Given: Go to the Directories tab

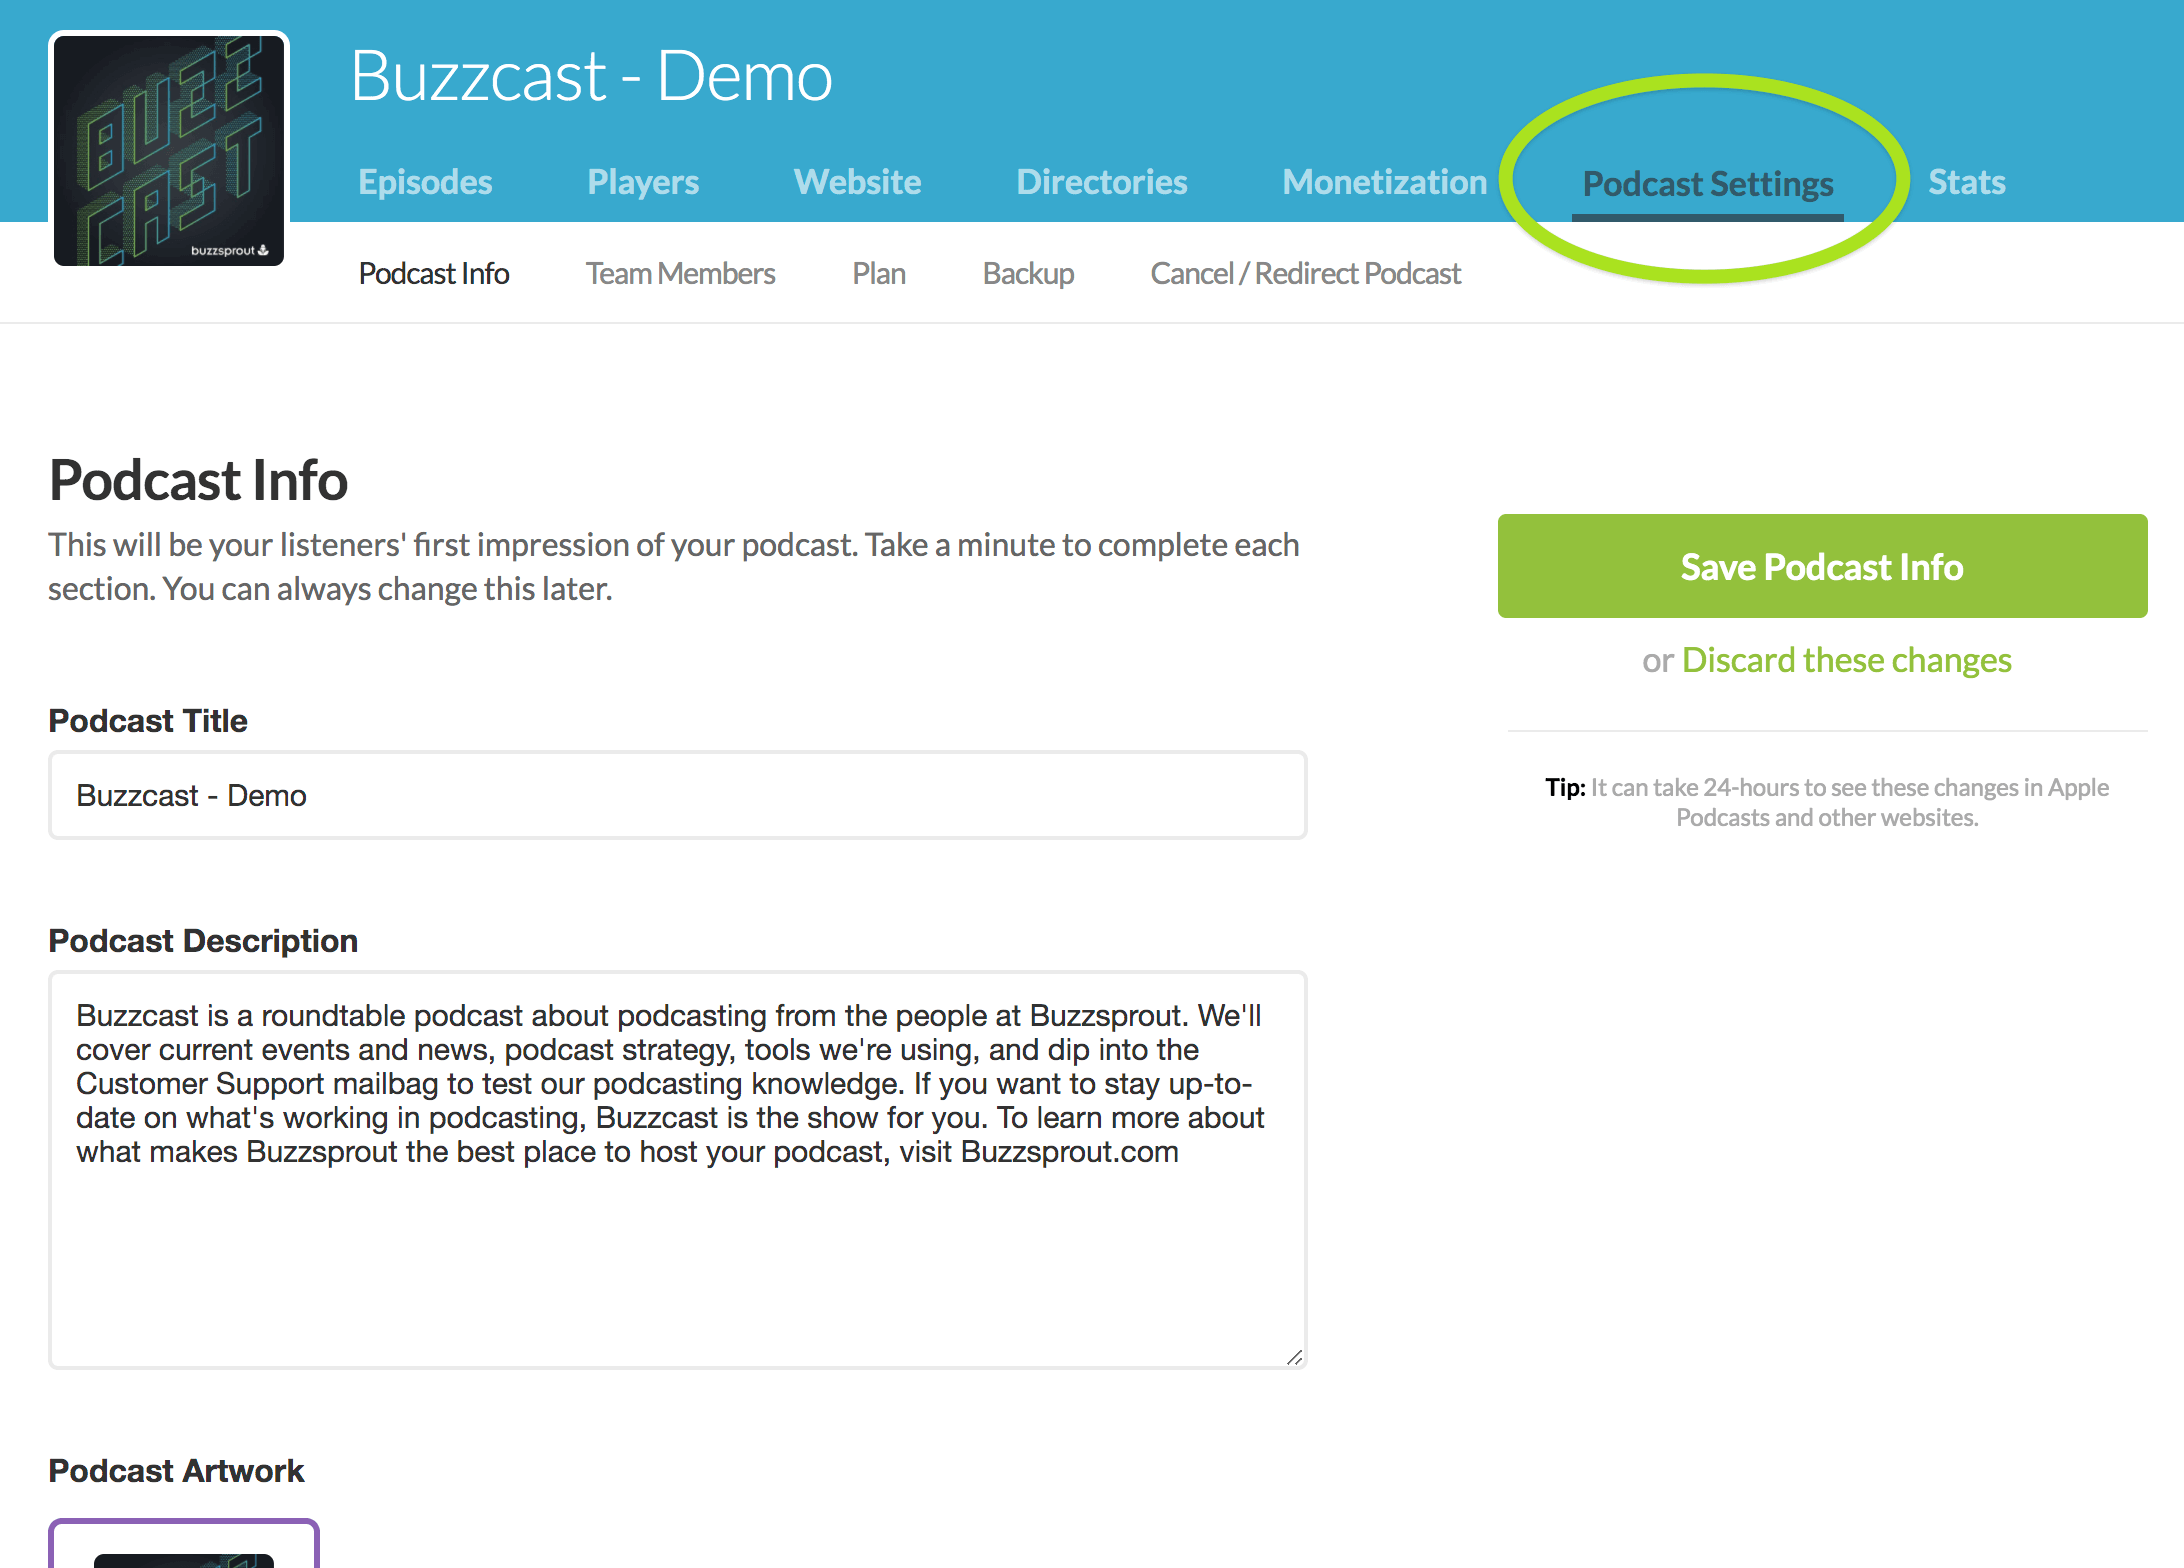Looking at the screenshot, I should click(1101, 182).
